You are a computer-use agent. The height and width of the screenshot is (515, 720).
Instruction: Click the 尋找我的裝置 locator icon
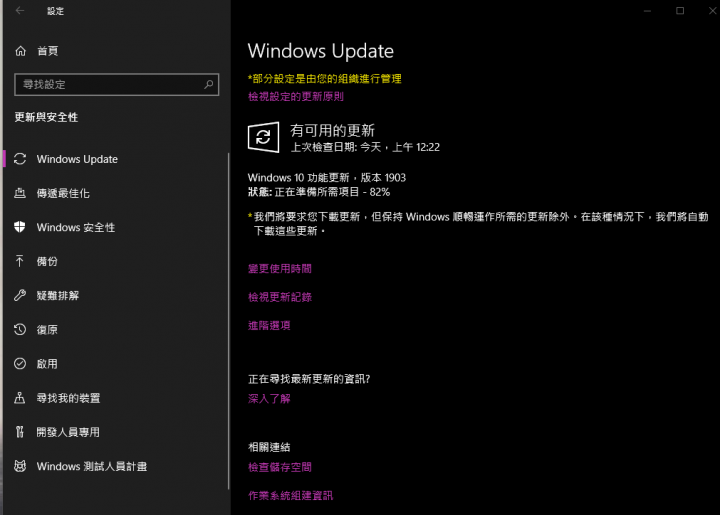20,397
